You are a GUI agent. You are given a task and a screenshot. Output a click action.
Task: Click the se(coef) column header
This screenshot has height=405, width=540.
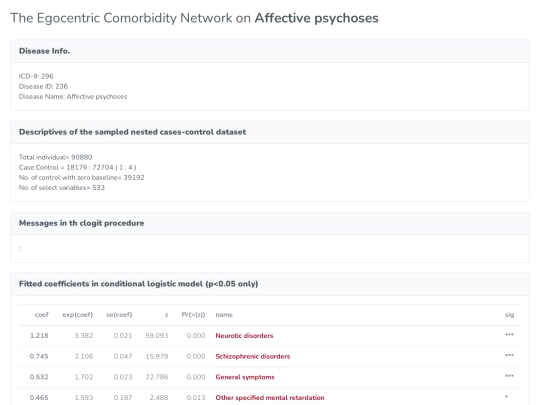[x=119, y=315]
